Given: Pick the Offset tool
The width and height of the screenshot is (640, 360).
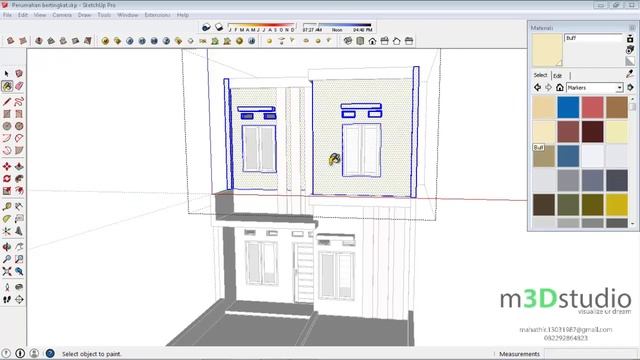Looking at the screenshot, I should click(x=19, y=191).
